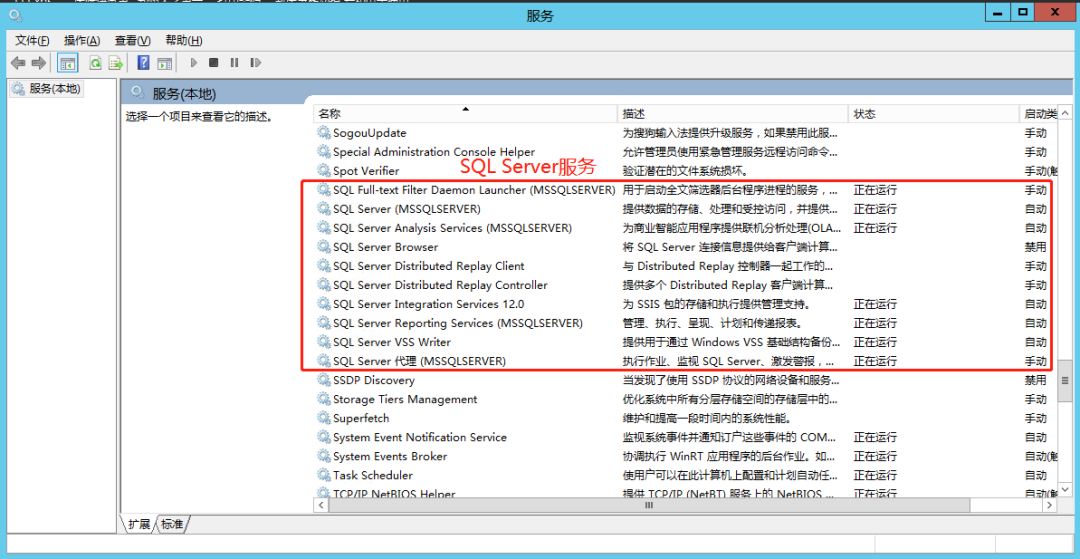Click the Export List toolbar icon

pos(115,63)
